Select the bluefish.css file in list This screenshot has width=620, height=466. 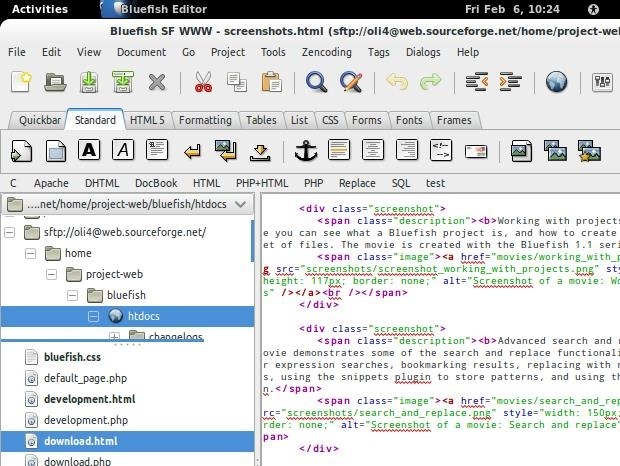coord(72,357)
